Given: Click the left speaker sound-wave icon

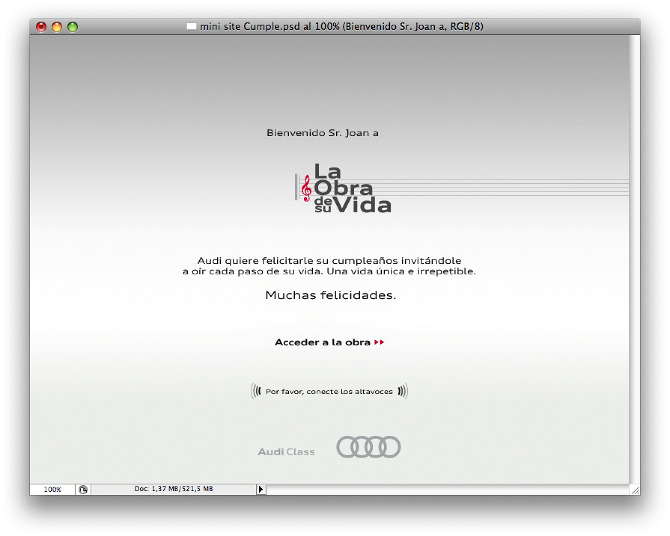Looking at the screenshot, I should coord(256,391).
